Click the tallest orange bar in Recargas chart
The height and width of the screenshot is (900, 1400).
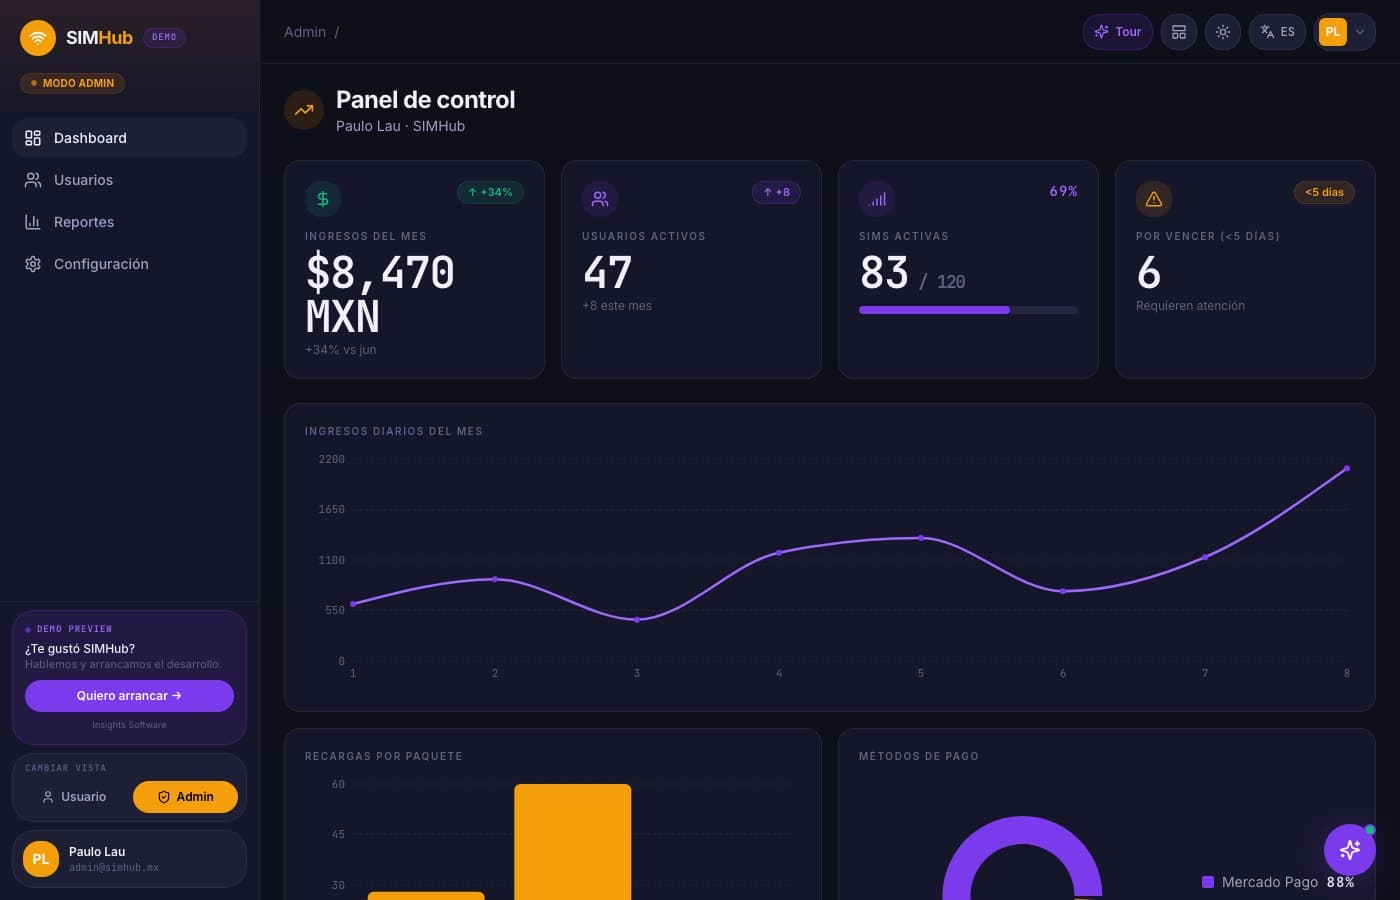coord(573,842)
